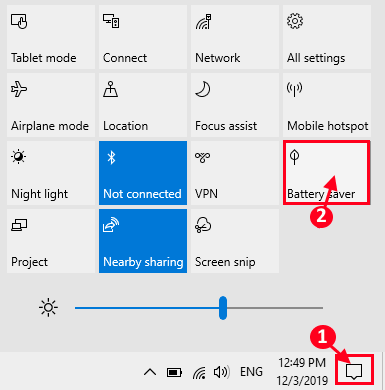
Task: Open the ENG language selector
Action: point(251,372)
